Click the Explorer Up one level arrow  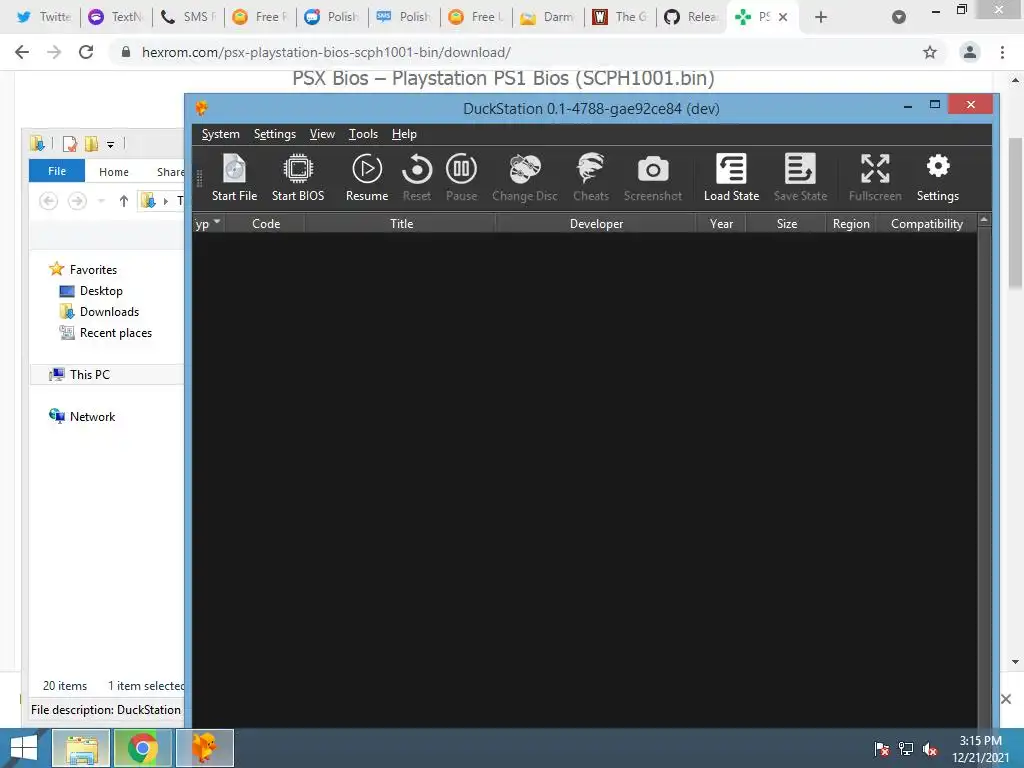(x=123, y=201)
